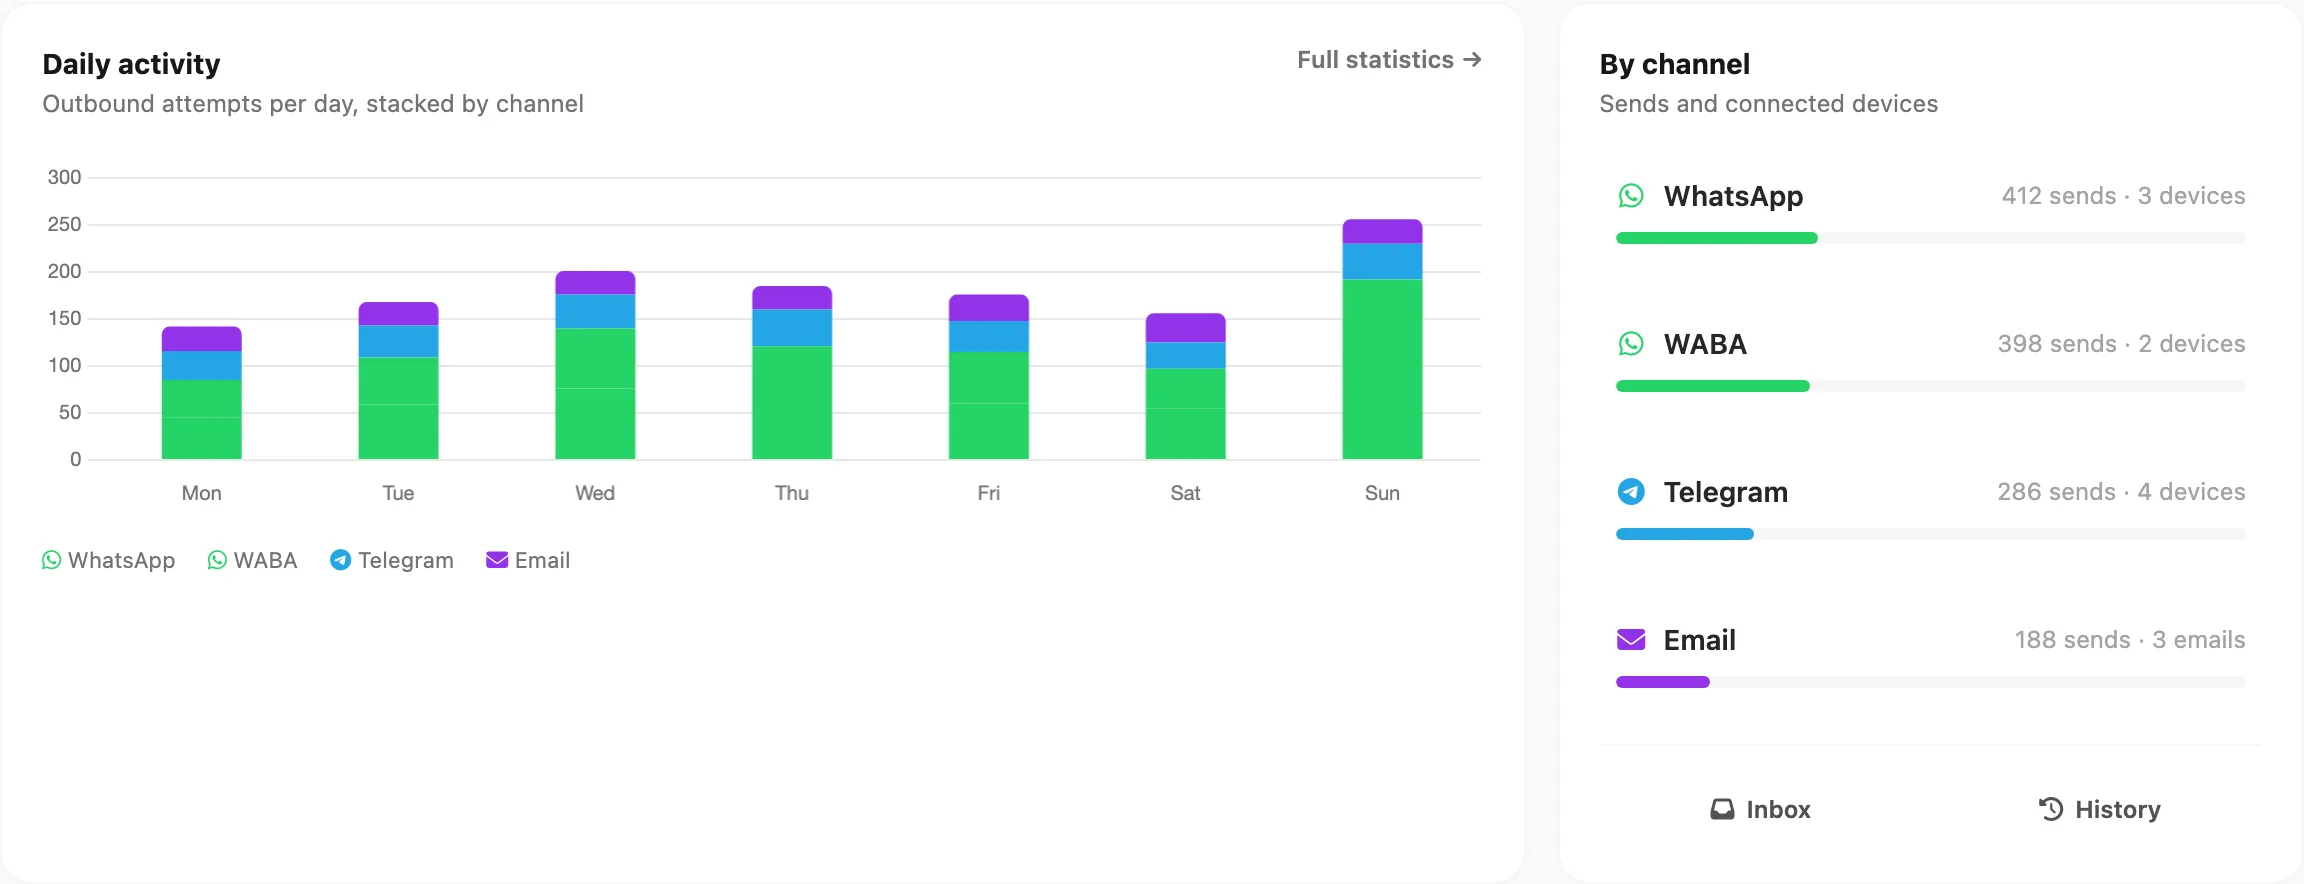Viewport: 2304px width, 884px height.
Task: Click the 300 y-axis label
Action: 64,177
